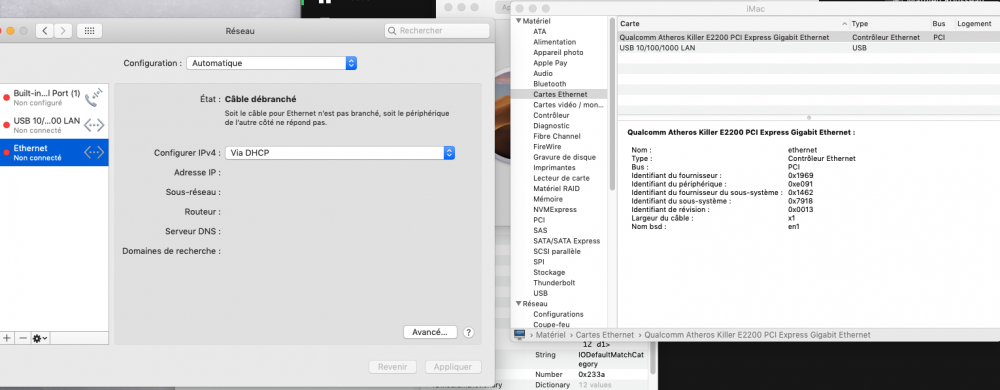Image resolution: width=1000 pixels, height=390 pixels.
Task: Select Fibre Channel in the sidebar
Action: click(x=557, y=136)
